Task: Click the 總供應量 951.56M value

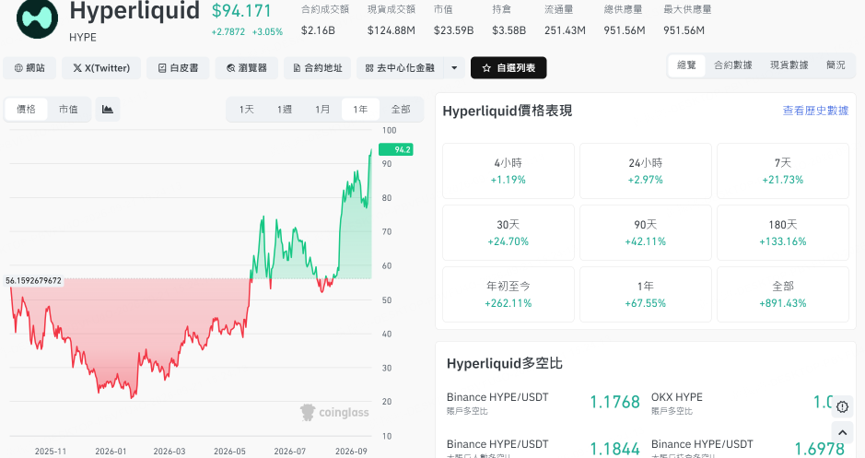Action: [624, 30]
